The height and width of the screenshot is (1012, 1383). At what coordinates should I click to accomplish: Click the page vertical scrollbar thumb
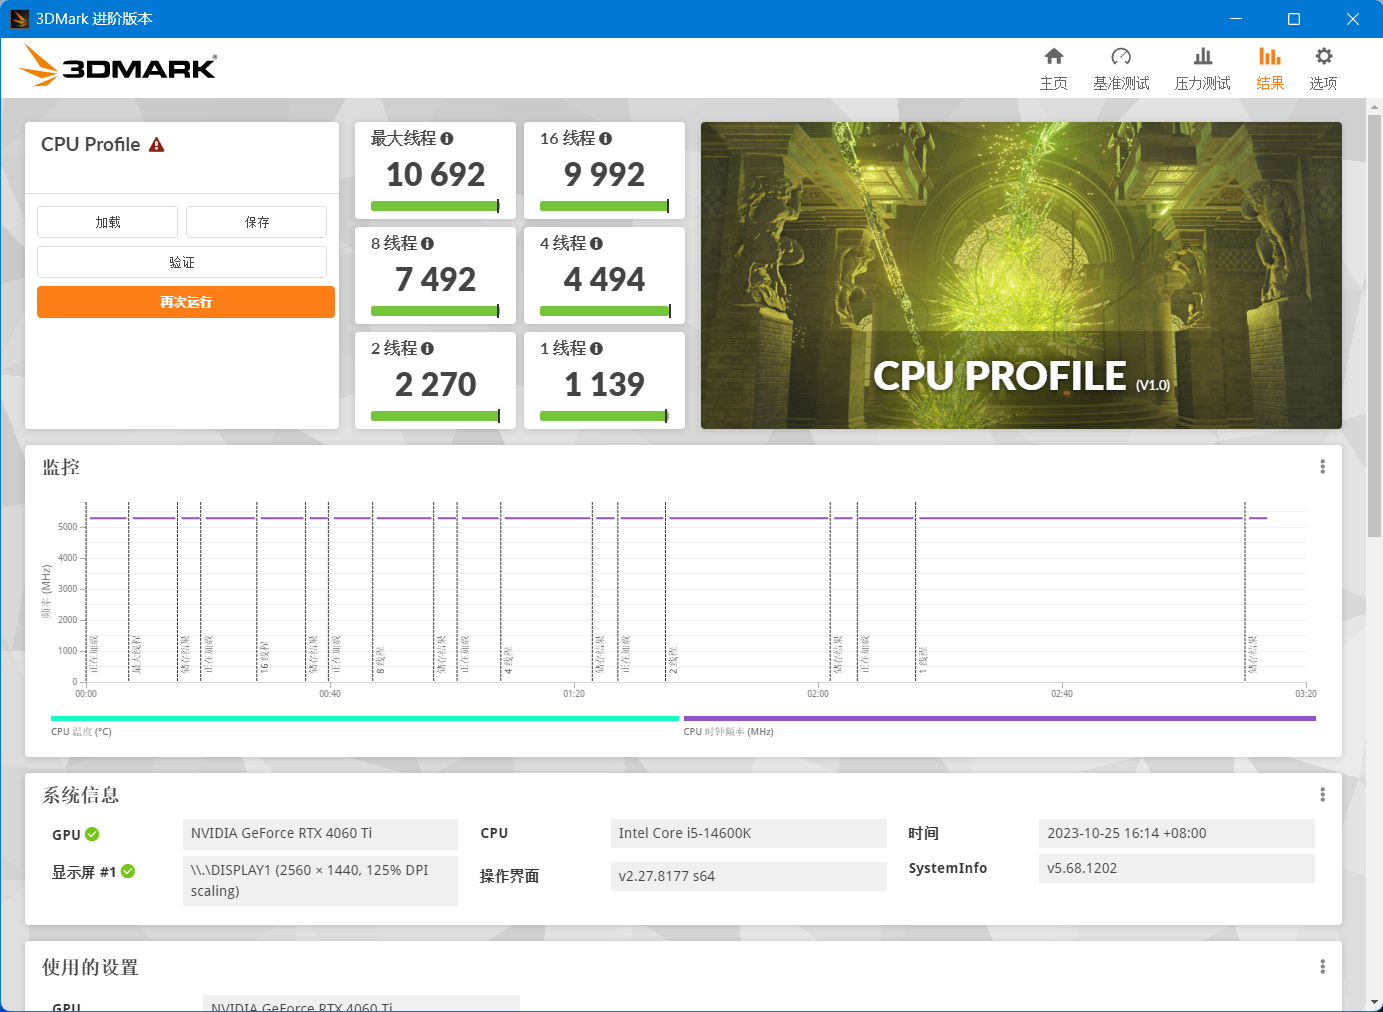tap(1375, 325)
